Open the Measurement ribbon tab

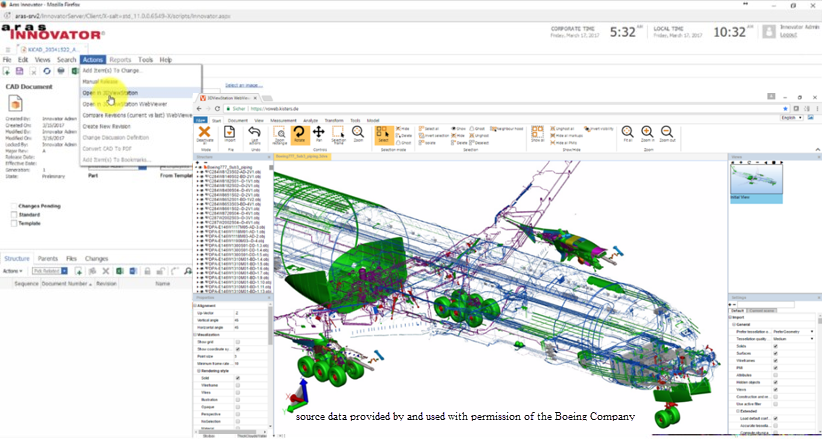[283, 120]
